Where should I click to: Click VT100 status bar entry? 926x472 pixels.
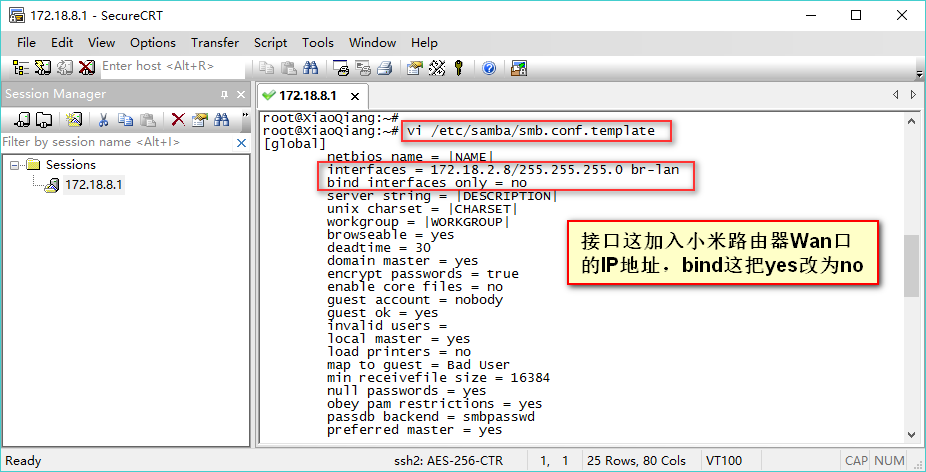724,461
